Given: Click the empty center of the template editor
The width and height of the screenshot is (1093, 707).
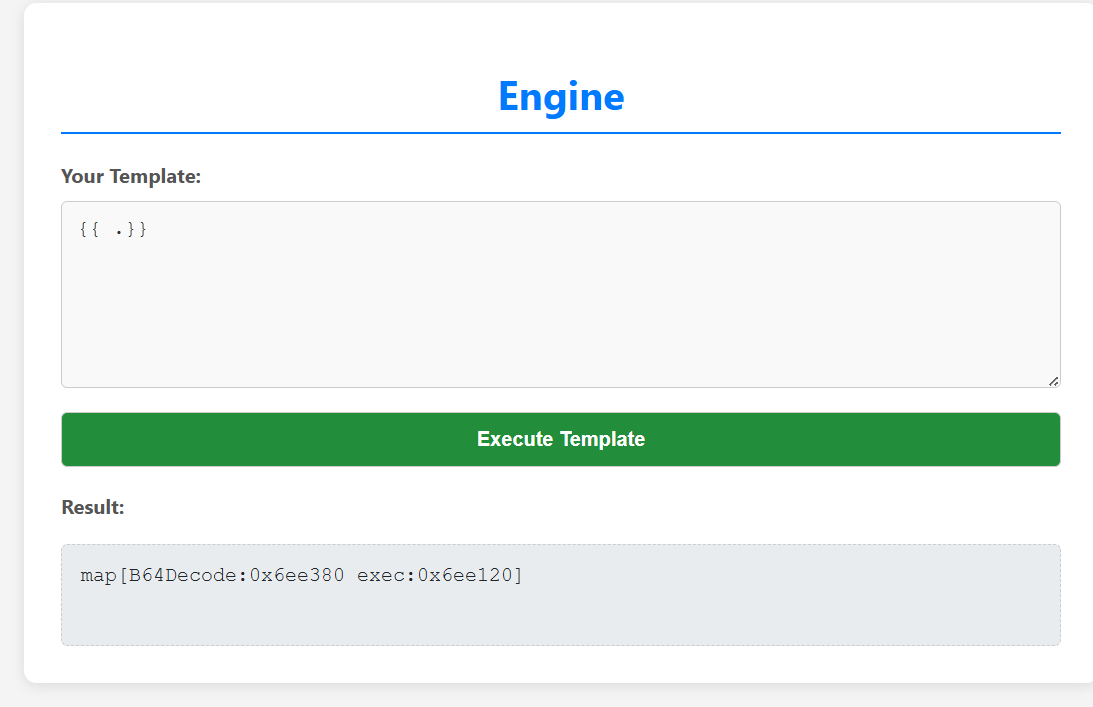Looking at the screenshot, I should pyautogui.click(x=560, y=300).
